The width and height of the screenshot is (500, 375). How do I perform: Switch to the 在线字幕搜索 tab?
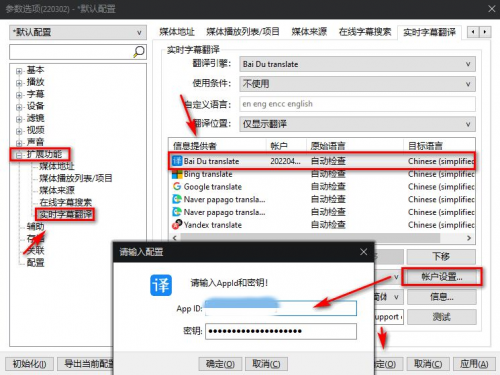tap(365, 32)
